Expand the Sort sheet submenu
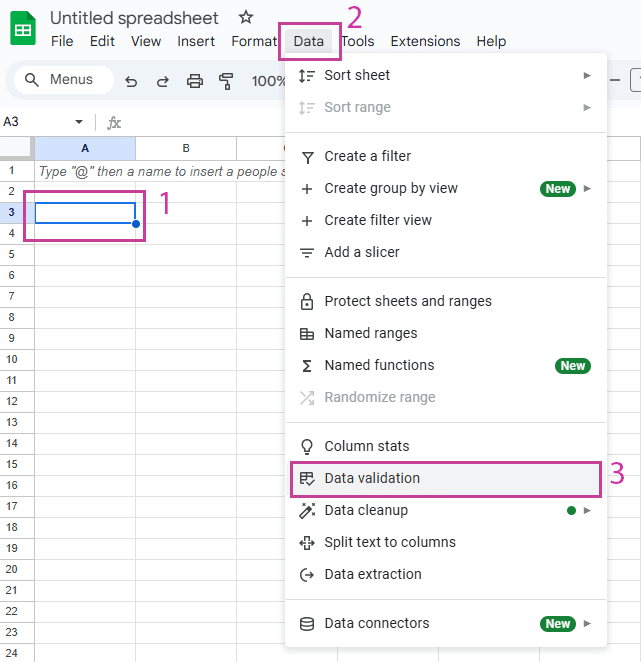The width and height of the screenshot is (641, 662). (587, 75)
